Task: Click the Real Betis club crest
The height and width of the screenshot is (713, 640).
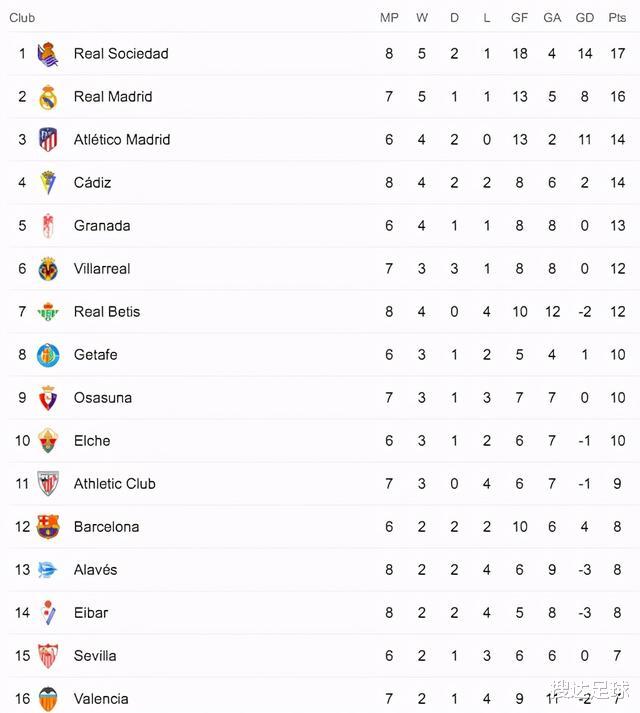Action: 48,312
